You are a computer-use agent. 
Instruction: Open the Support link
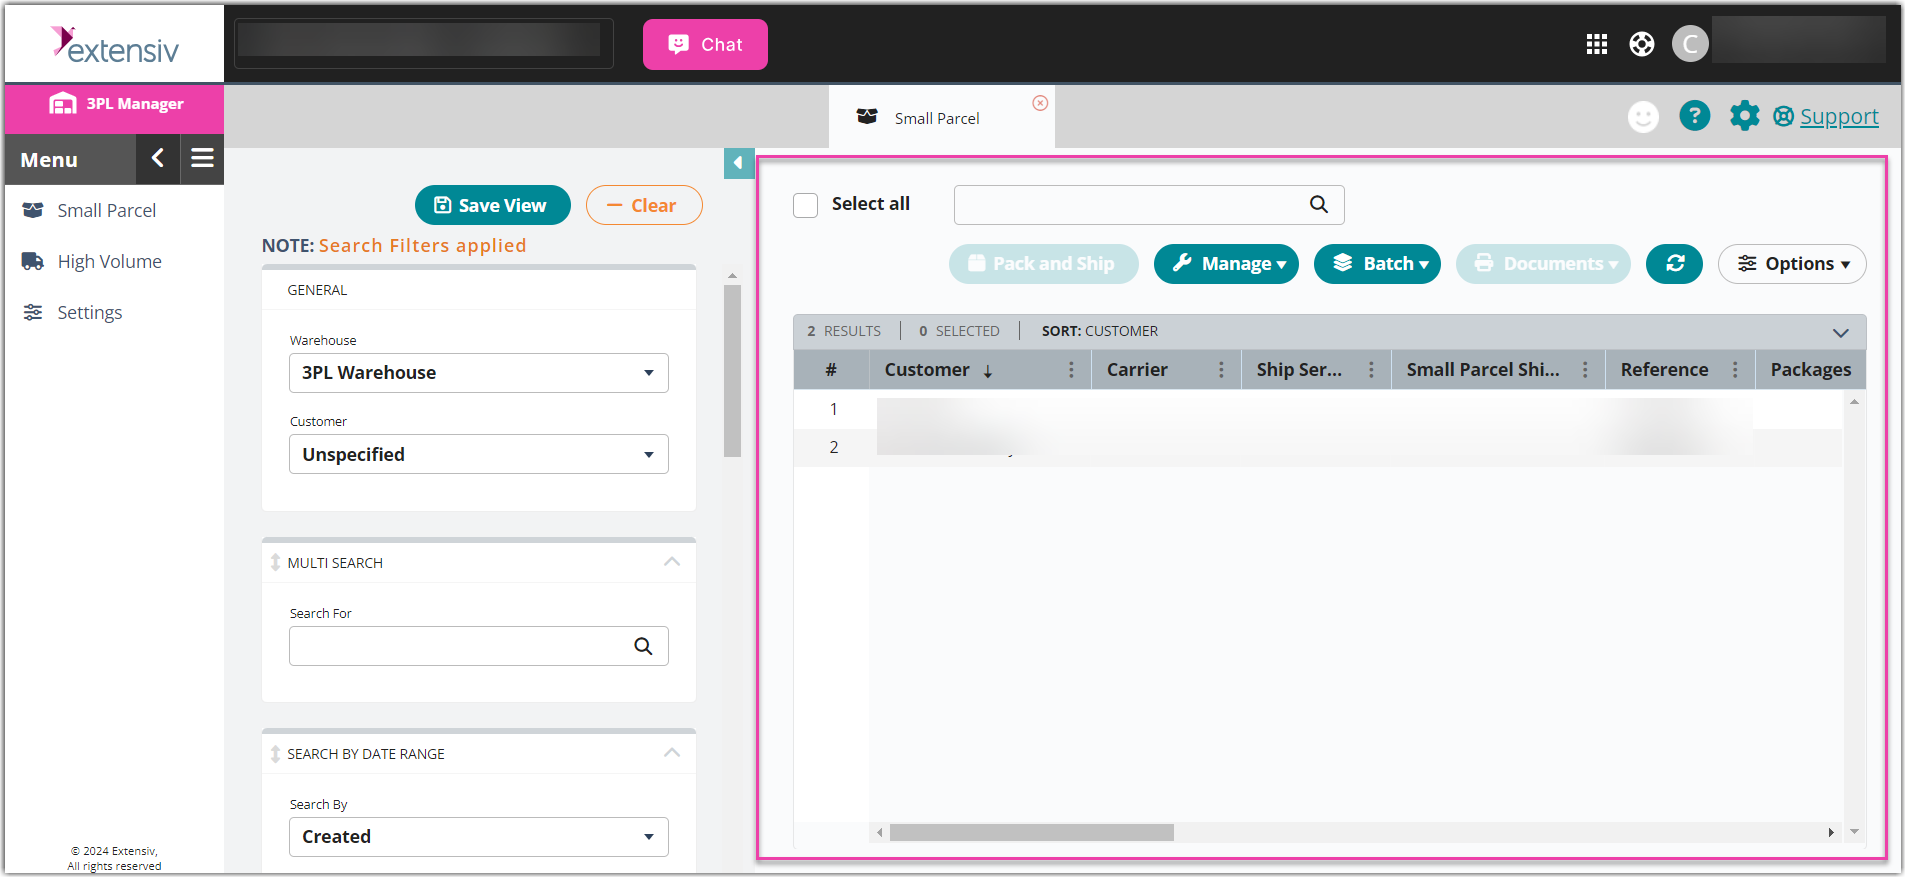[x=1839, y=117]
